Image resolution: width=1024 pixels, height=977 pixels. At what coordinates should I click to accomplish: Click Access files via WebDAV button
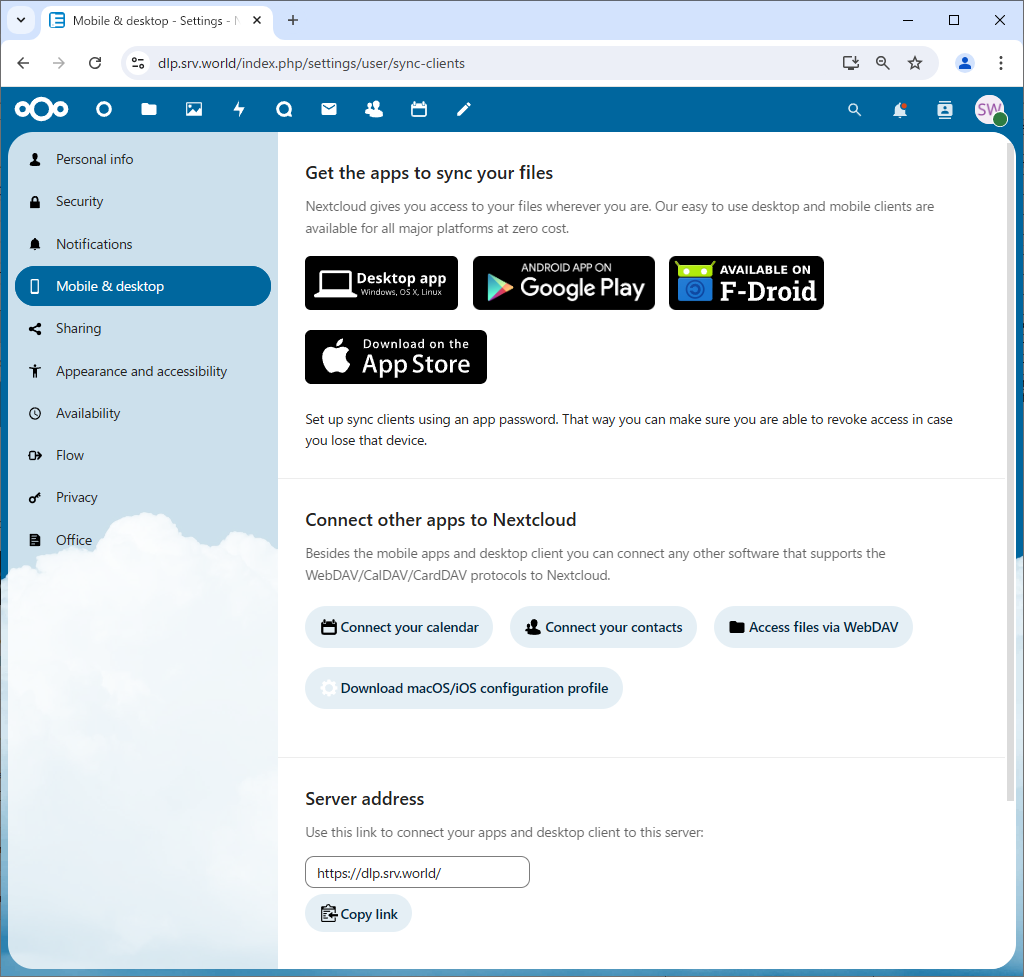(813, 627)
